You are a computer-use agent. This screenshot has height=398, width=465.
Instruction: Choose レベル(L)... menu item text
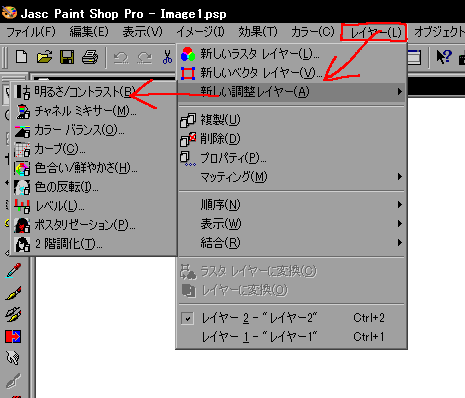(x=60, y=206)
